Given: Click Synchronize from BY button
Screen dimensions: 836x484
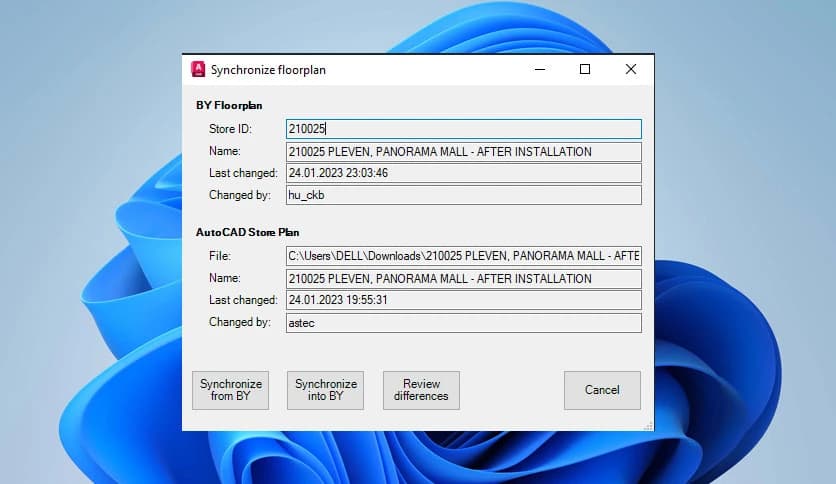Looking at the screenshot, I should (x=230, y=390).
